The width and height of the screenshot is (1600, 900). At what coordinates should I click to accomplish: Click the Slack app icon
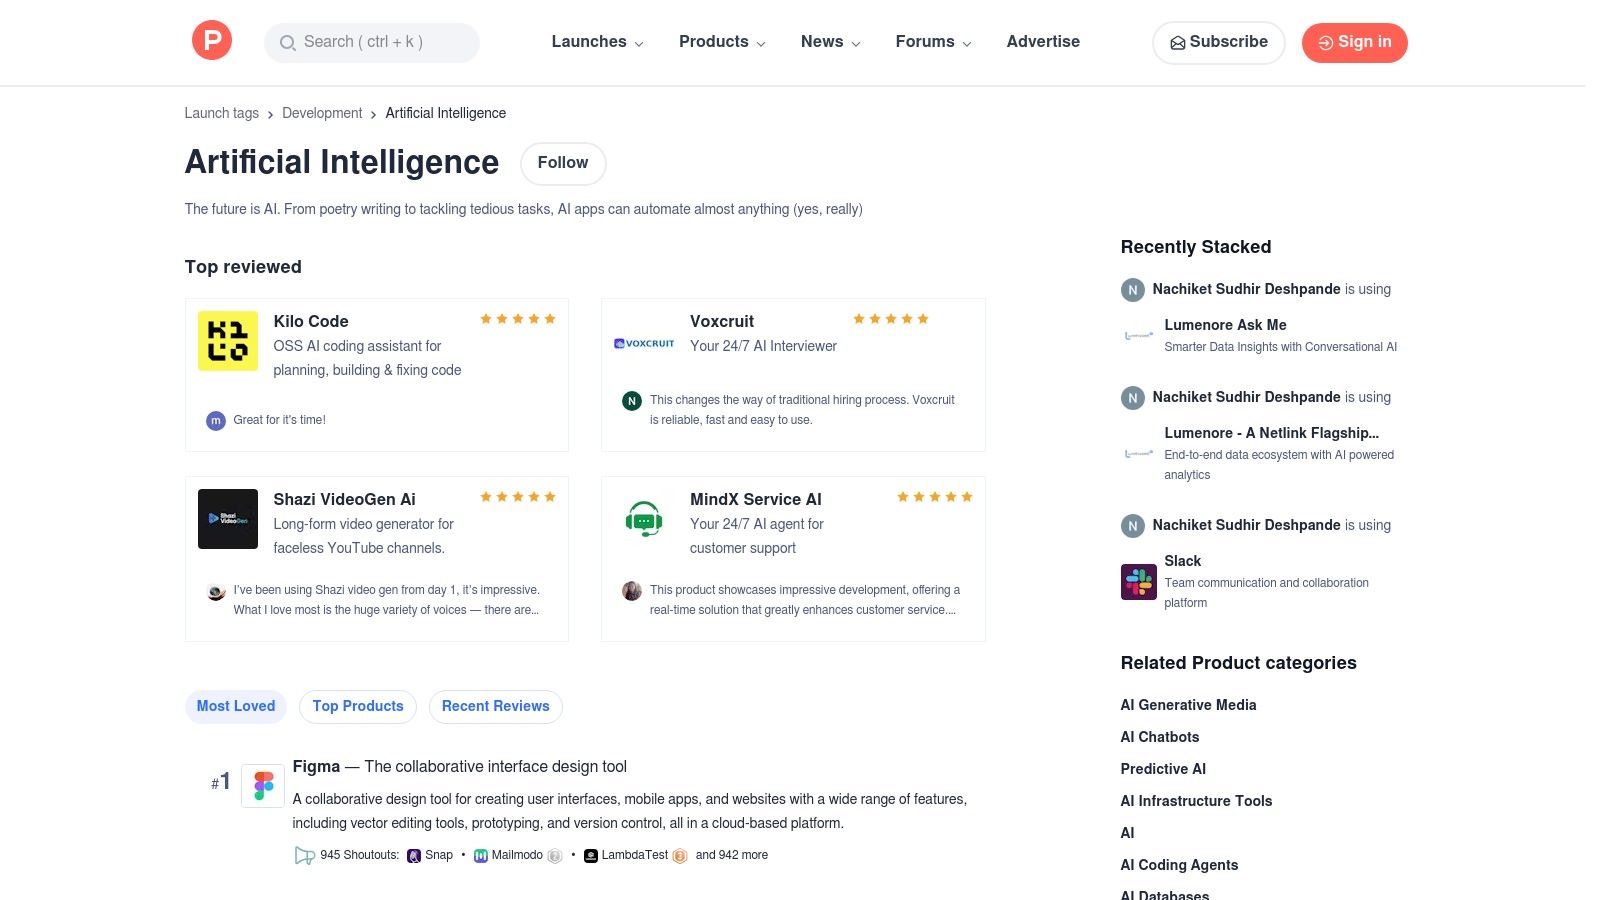pyautogui.click(x=1139, y=581)
